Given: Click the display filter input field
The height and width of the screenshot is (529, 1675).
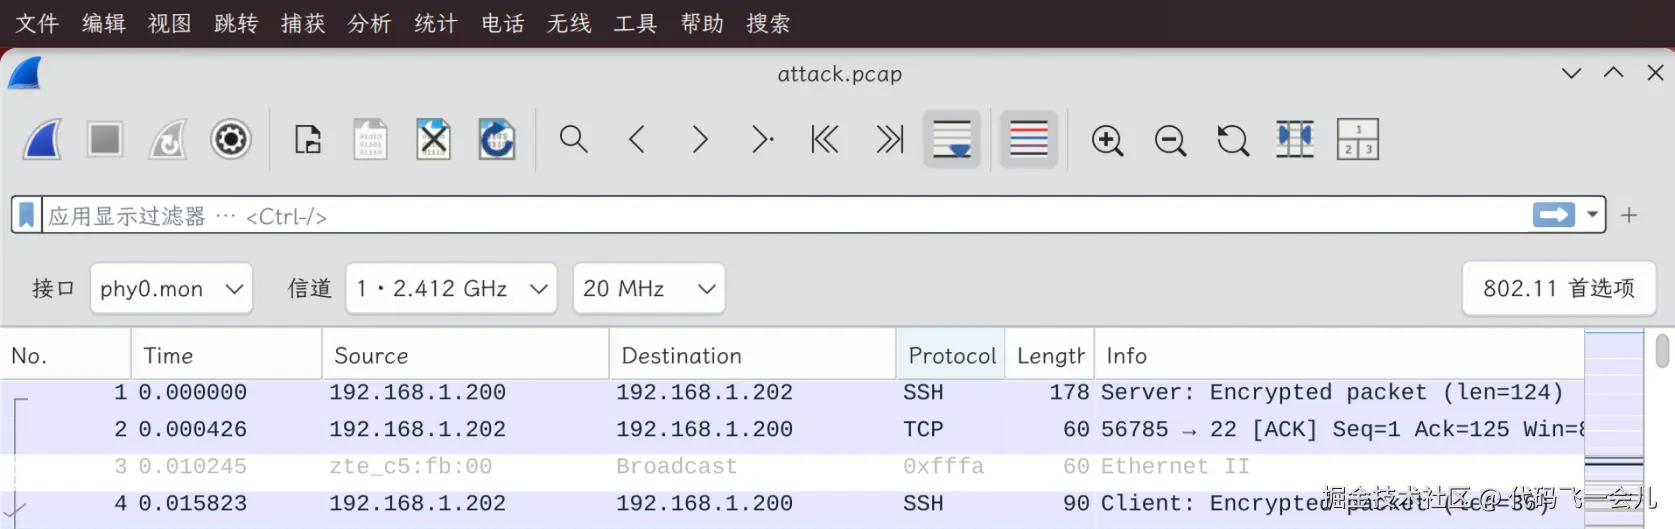Looking at the screenshot, I should click(780, 216).
